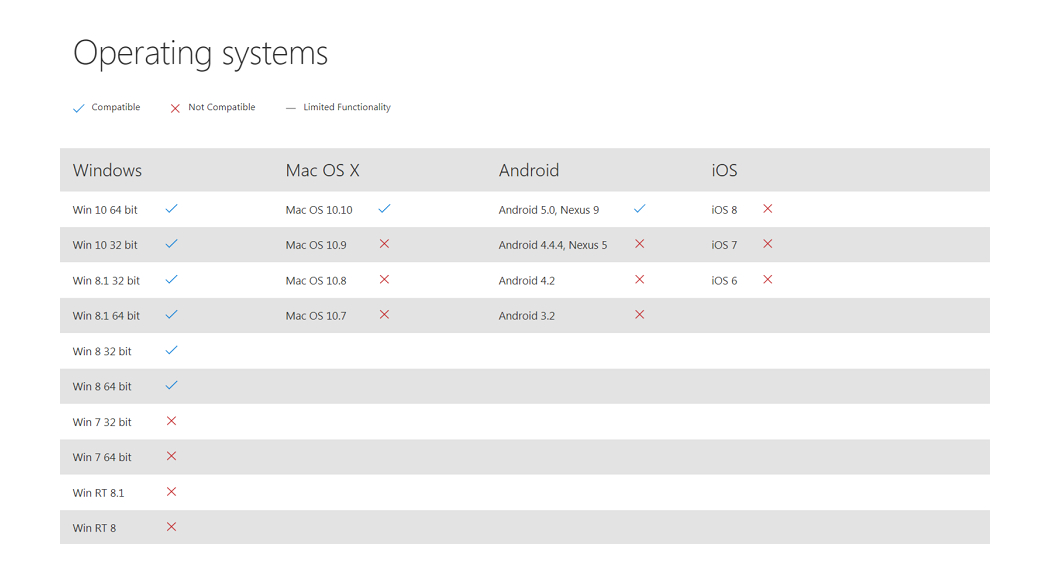The width and height of the screenshot is (1050, 572).
Task: Click the red X next to Win 7 32 bit
Action: click(171, 421)
